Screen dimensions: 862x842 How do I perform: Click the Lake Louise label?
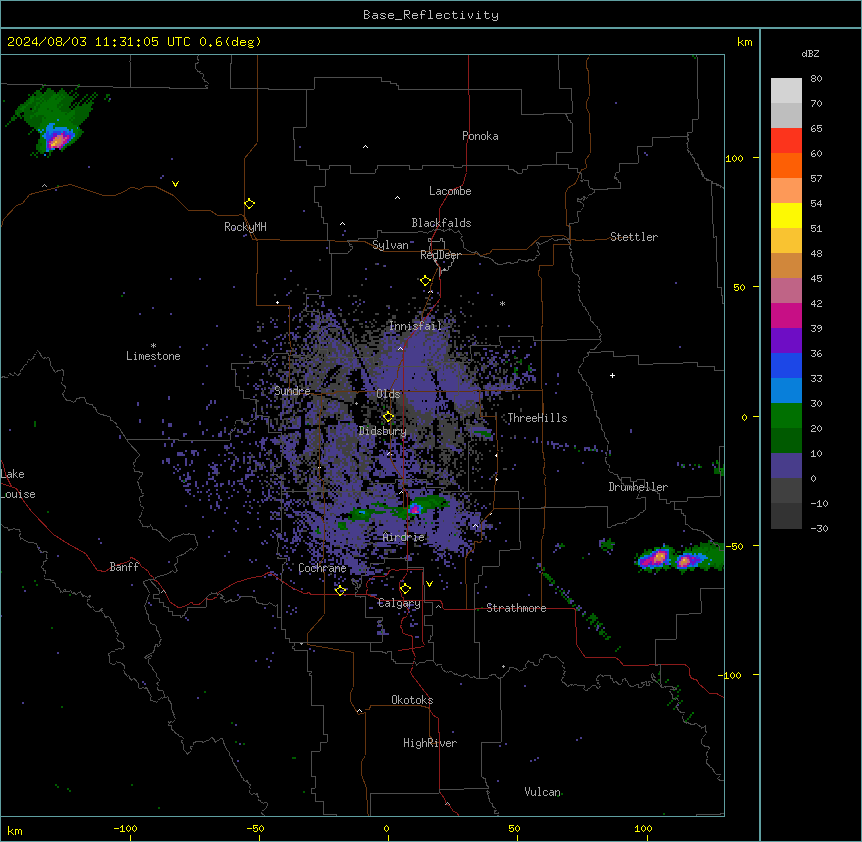pos(18,484)
